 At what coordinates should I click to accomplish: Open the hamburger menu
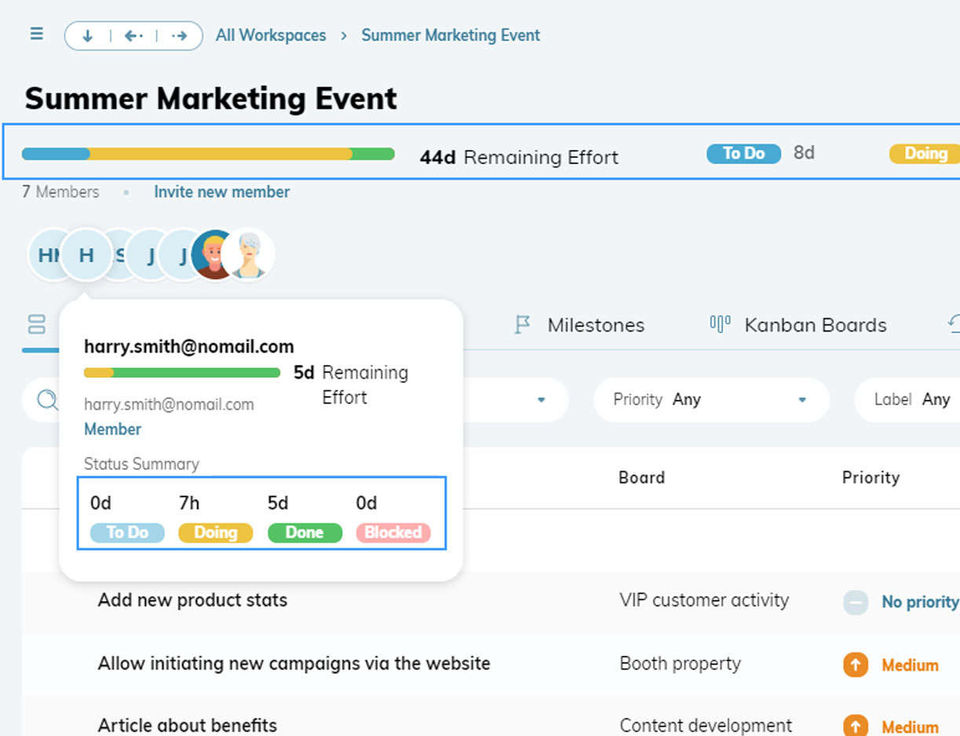tap(37, 34)
